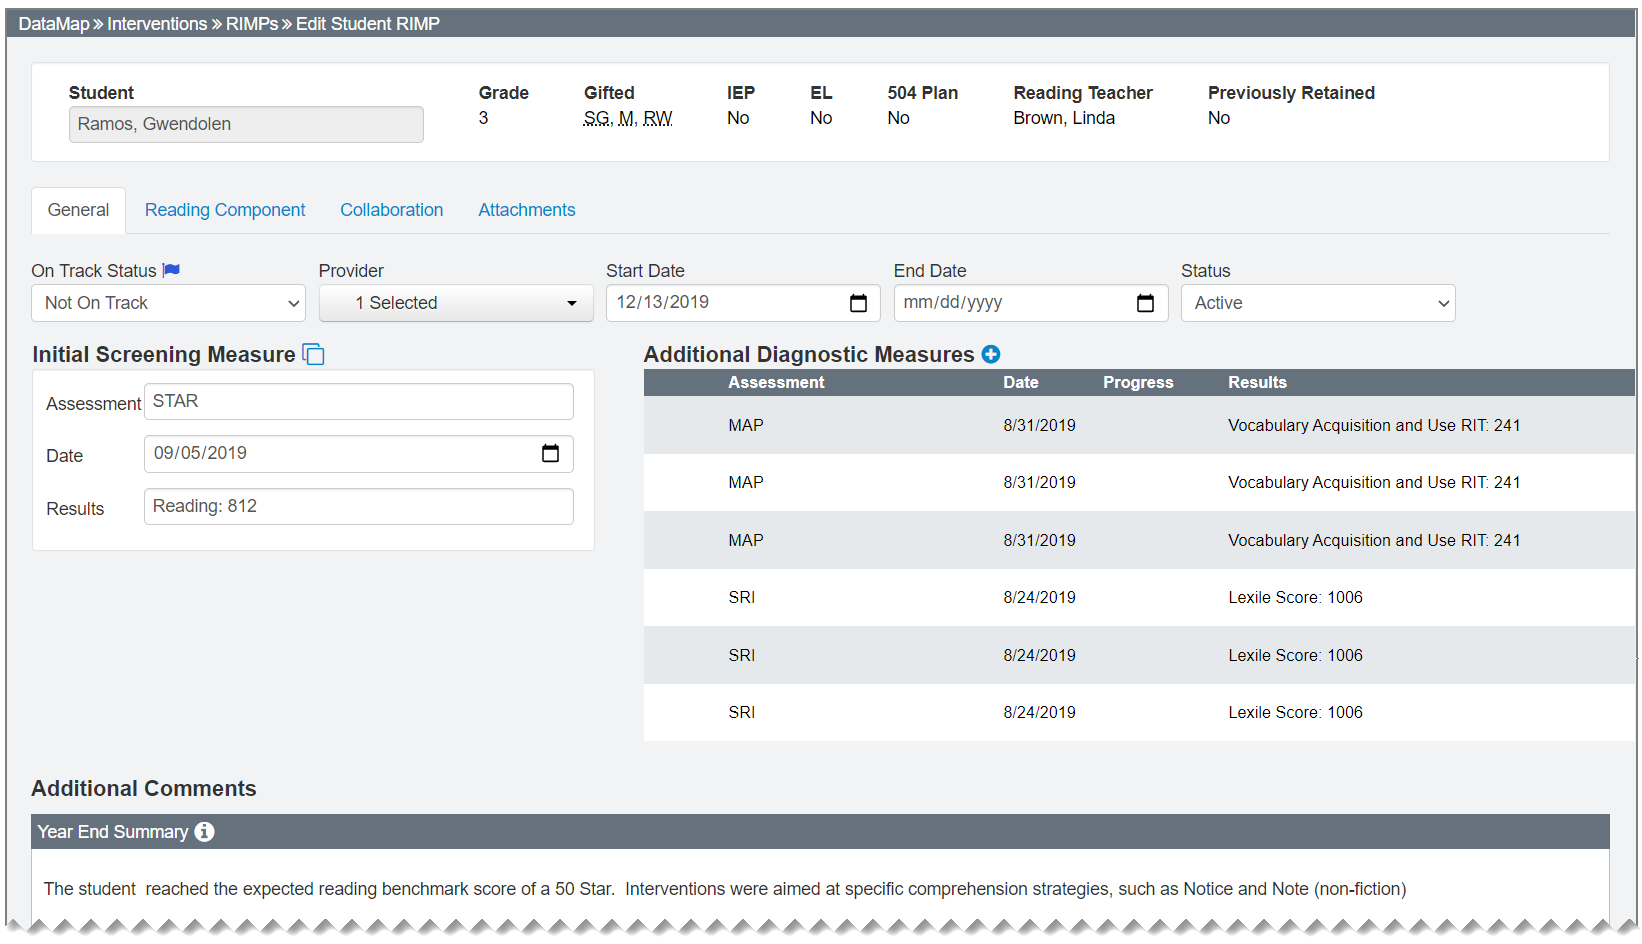Click the Interventions breadcrumb link
Screen dimensions: 1642x944
157,24
